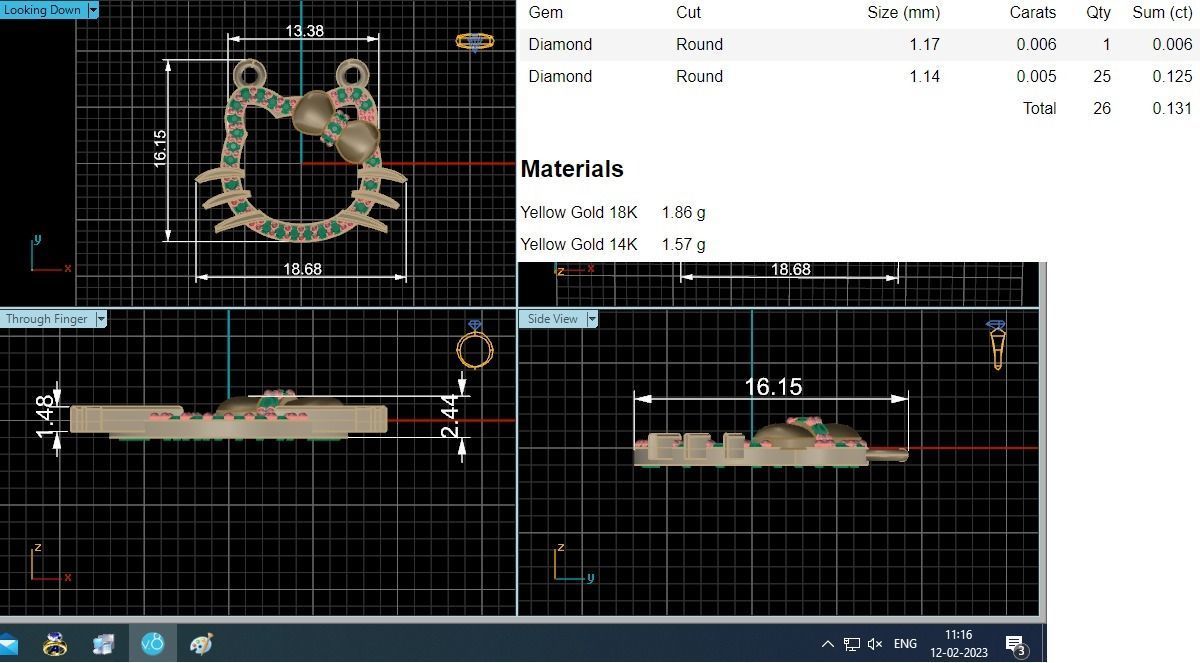Click the vertical 16.15 dimension in Looking Down view
Screen dimensions: 1200x663
pos(160,148)
